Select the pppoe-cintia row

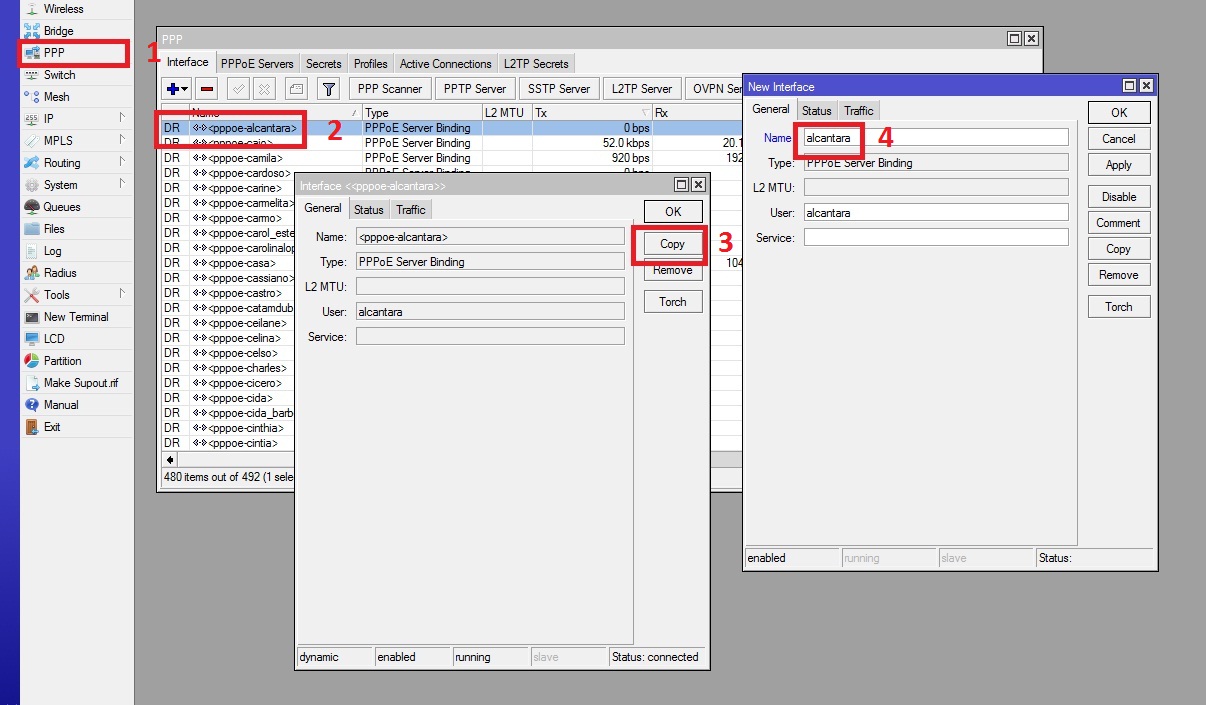point(228,443)
